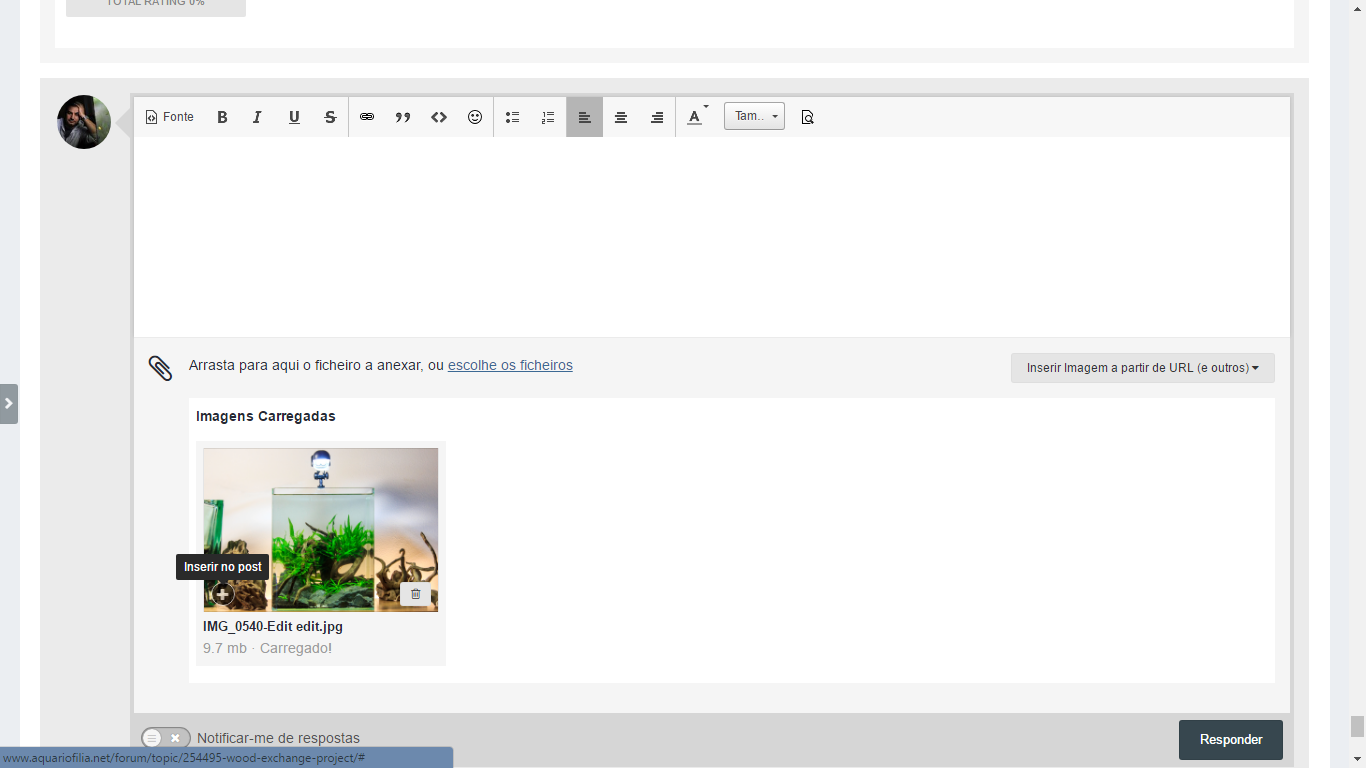Insert a numbered list

[548, 117]
